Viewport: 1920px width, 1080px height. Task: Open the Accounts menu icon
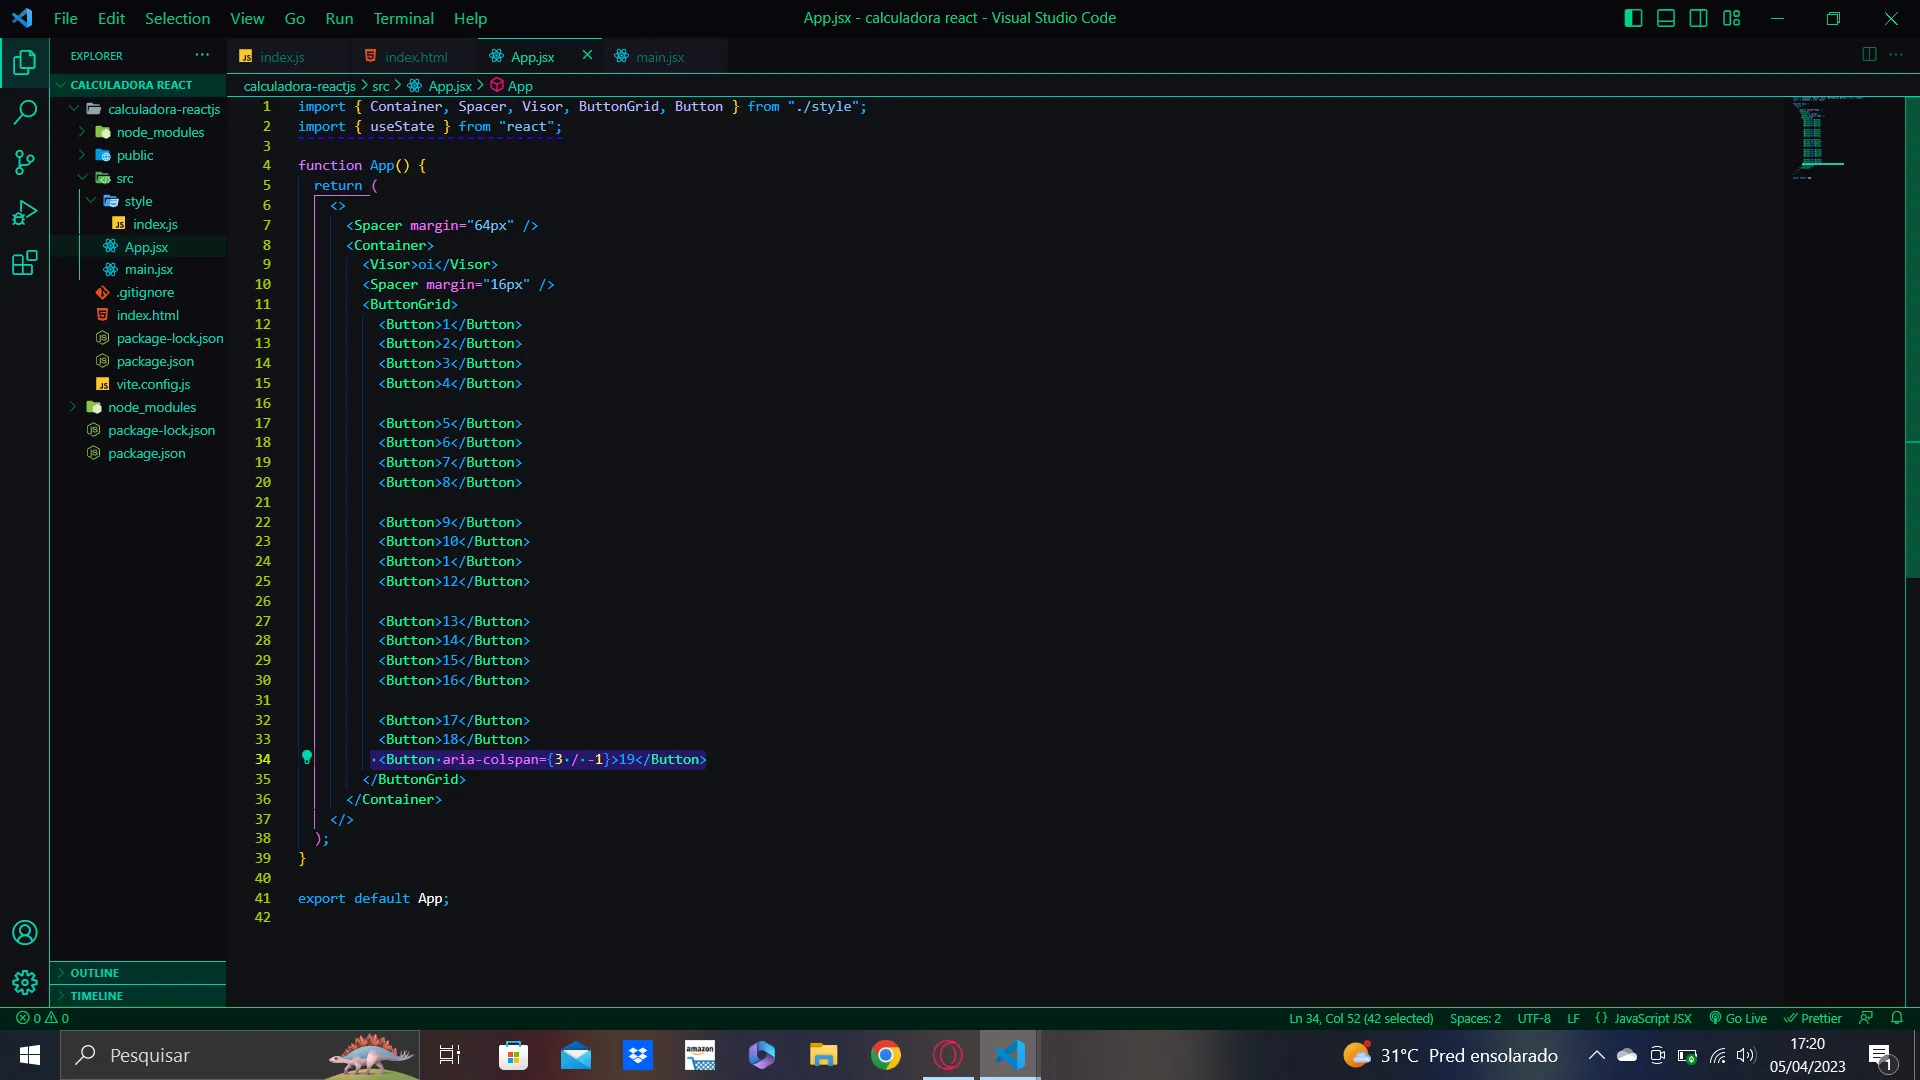(25, 933)
